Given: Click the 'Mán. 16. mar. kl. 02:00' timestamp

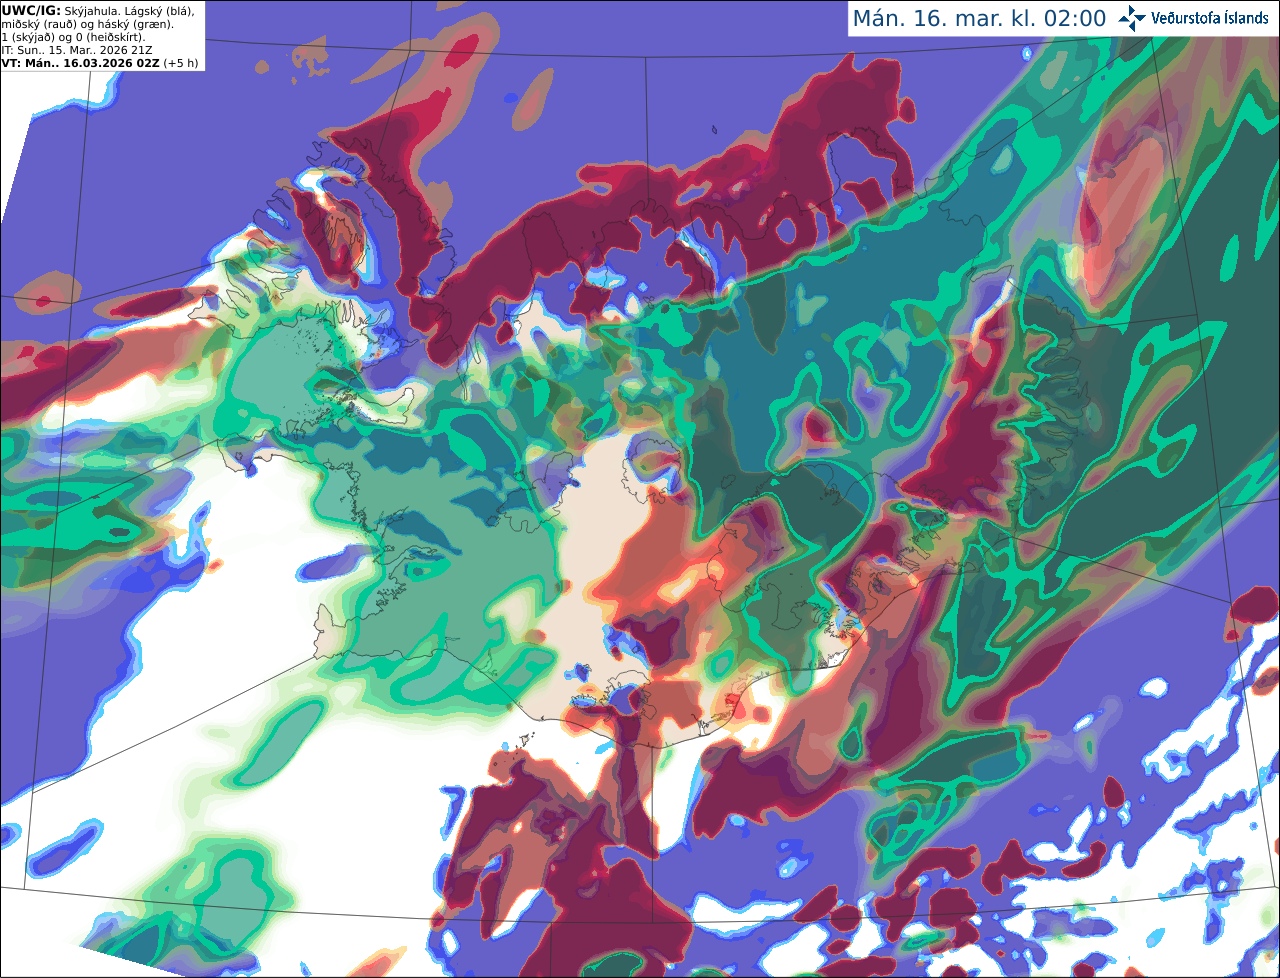Looking at the screenshot, I should coord(979,18).
